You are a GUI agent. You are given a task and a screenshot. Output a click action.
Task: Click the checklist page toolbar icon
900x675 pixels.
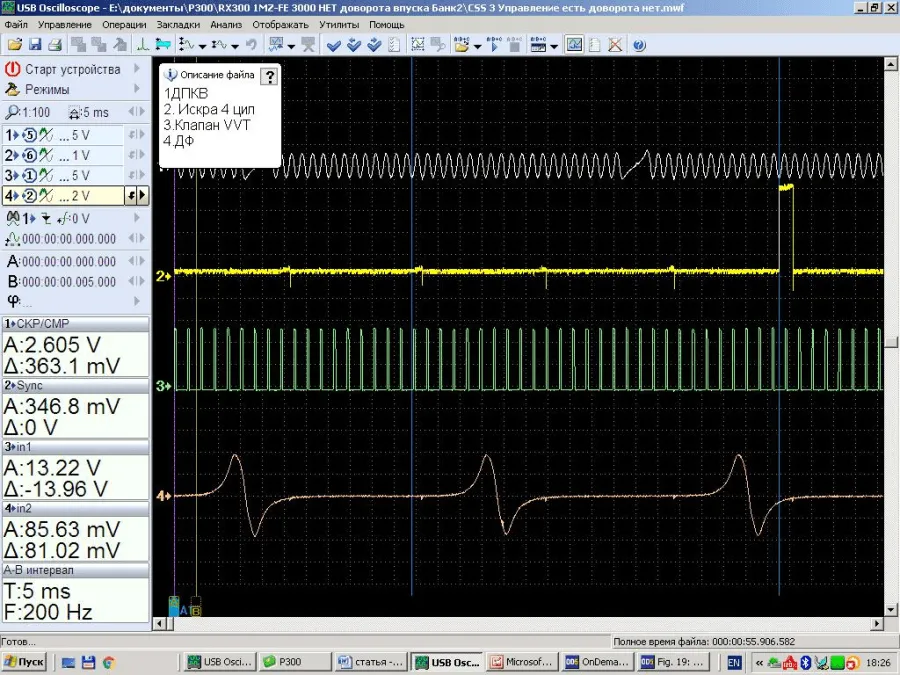tap(394, 45)
